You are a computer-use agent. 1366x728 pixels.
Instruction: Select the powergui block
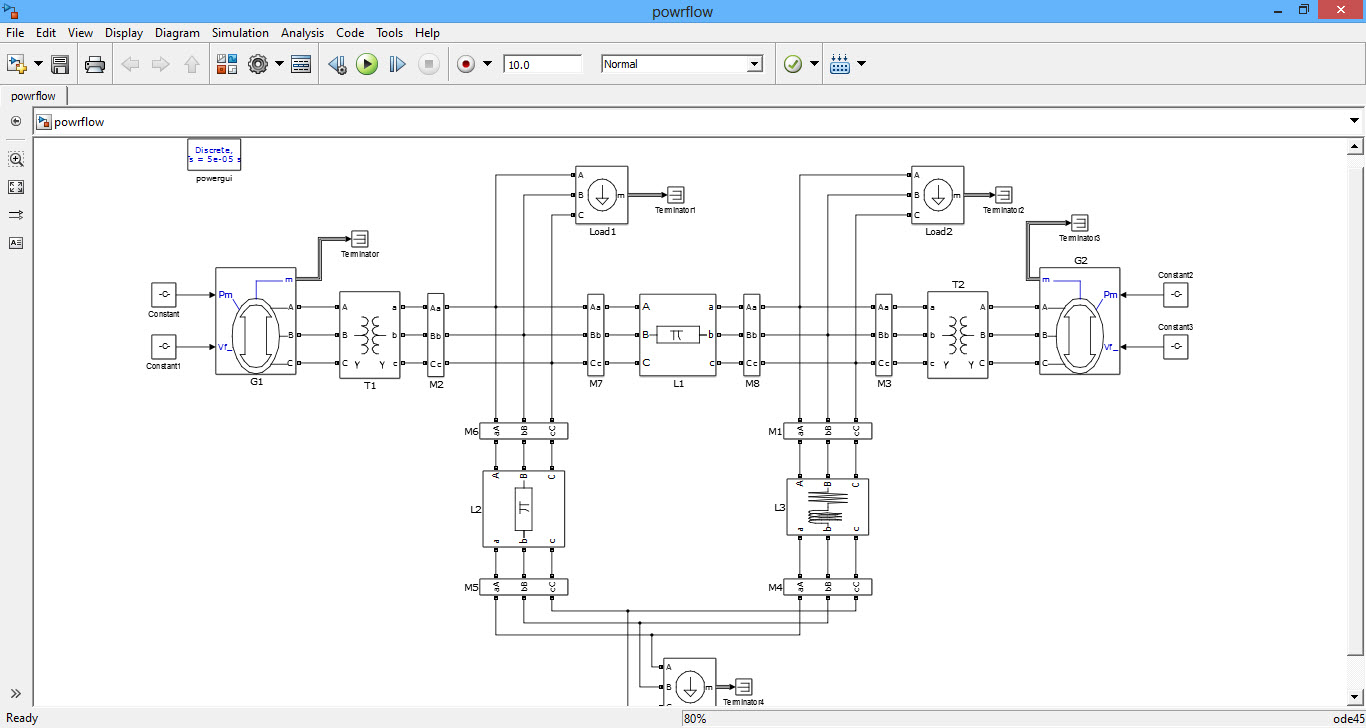pyautogui.click(x=214, y=155)
